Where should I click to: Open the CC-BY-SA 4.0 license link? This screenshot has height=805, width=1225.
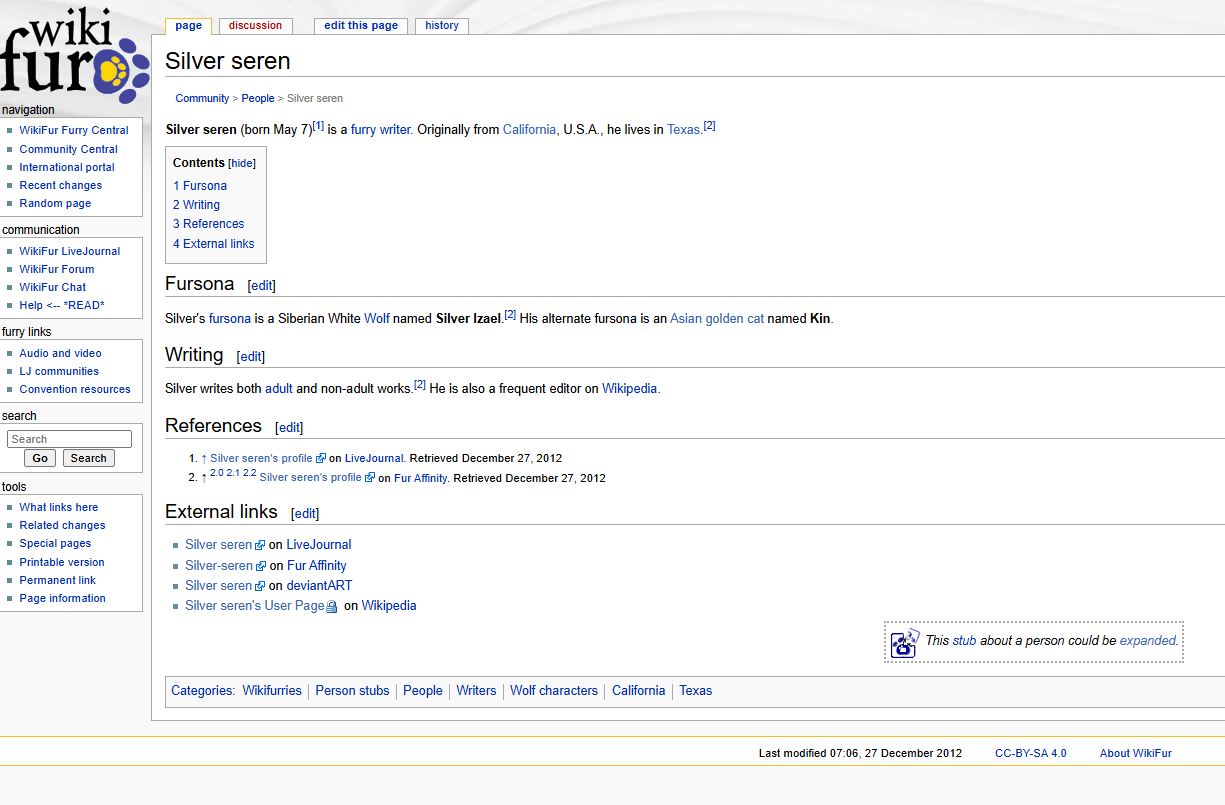tap(1031, 753)
